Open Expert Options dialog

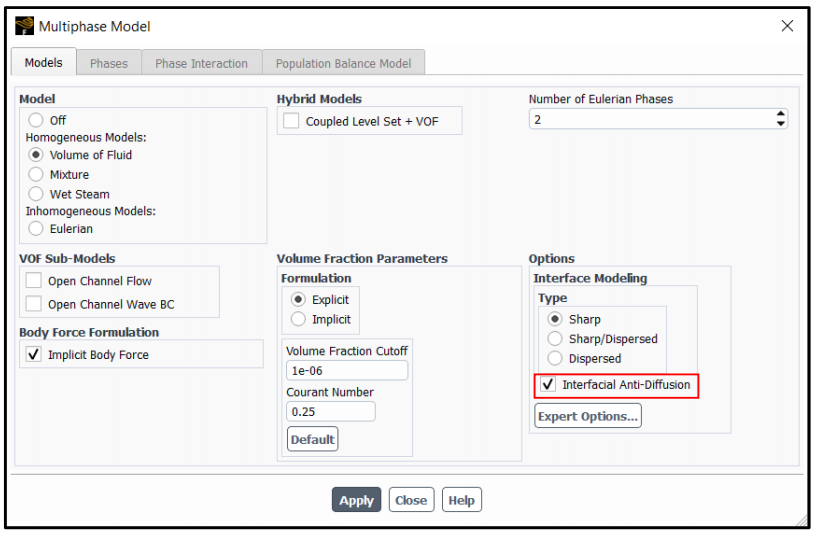click(x=588, y=416)
